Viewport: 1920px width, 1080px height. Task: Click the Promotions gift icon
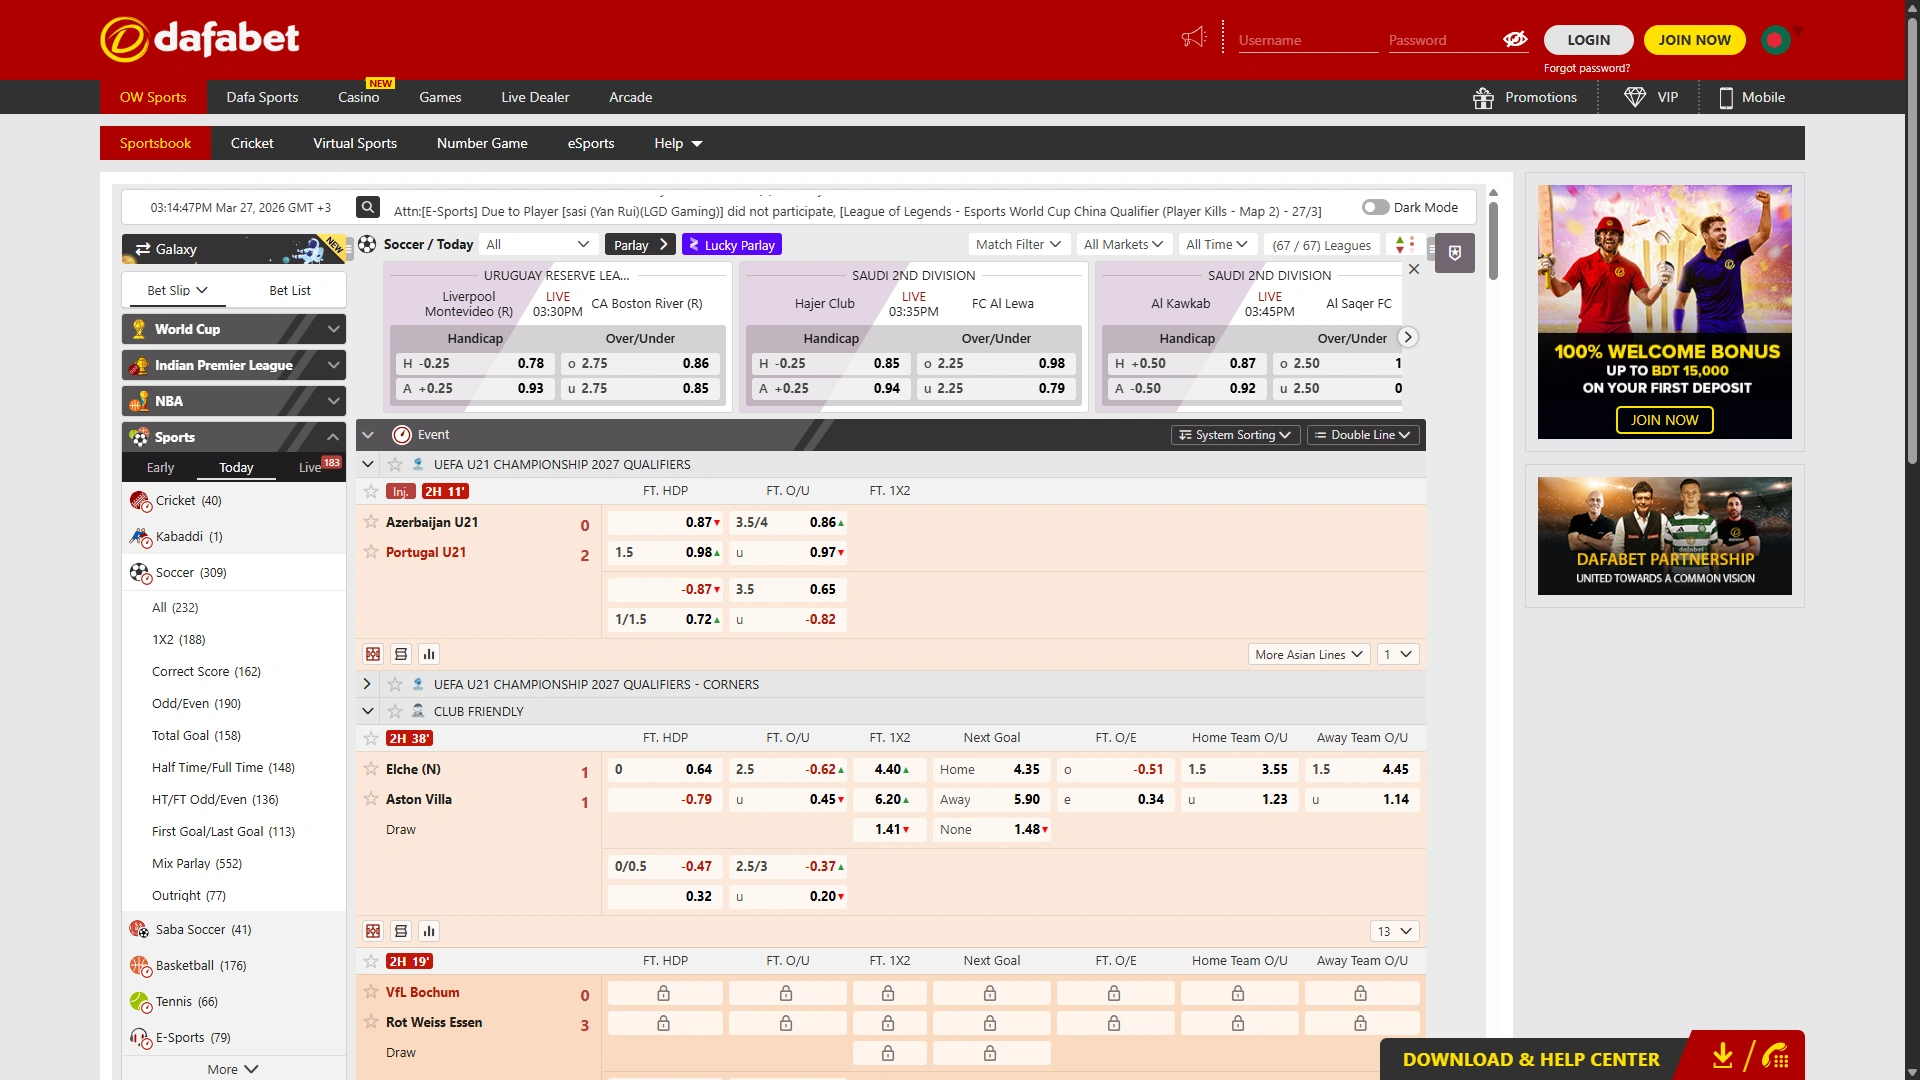[x=1483, y=98]
